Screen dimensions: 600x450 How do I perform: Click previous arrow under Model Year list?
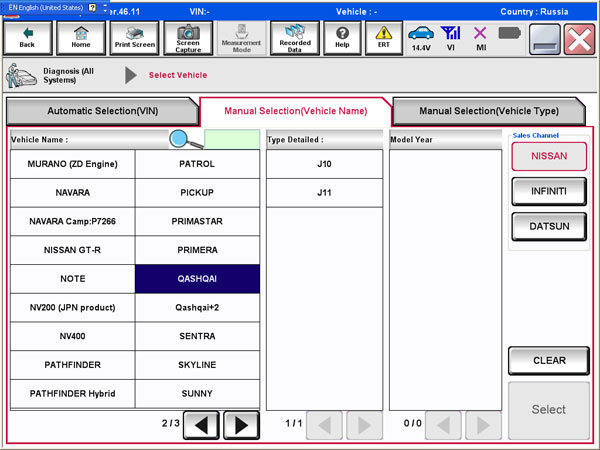(443, 425)
